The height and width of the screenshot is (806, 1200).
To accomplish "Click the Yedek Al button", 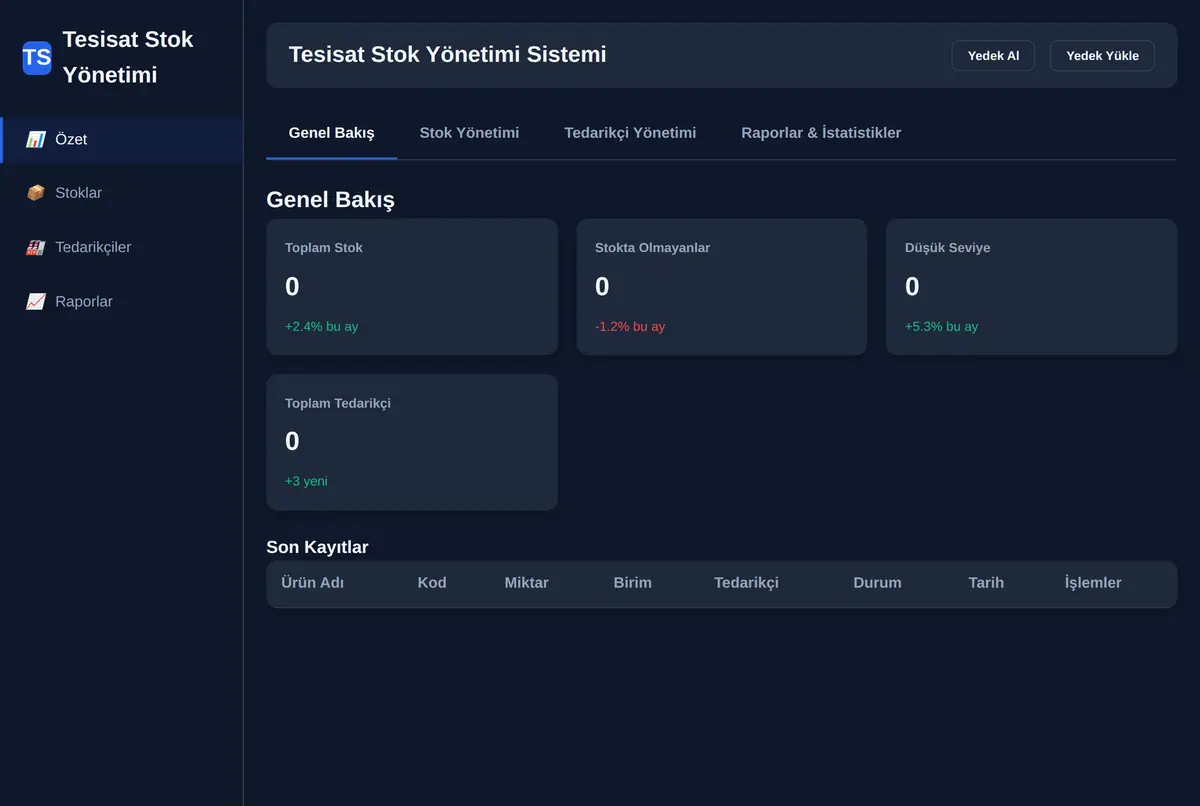I will tap(993, 56).
